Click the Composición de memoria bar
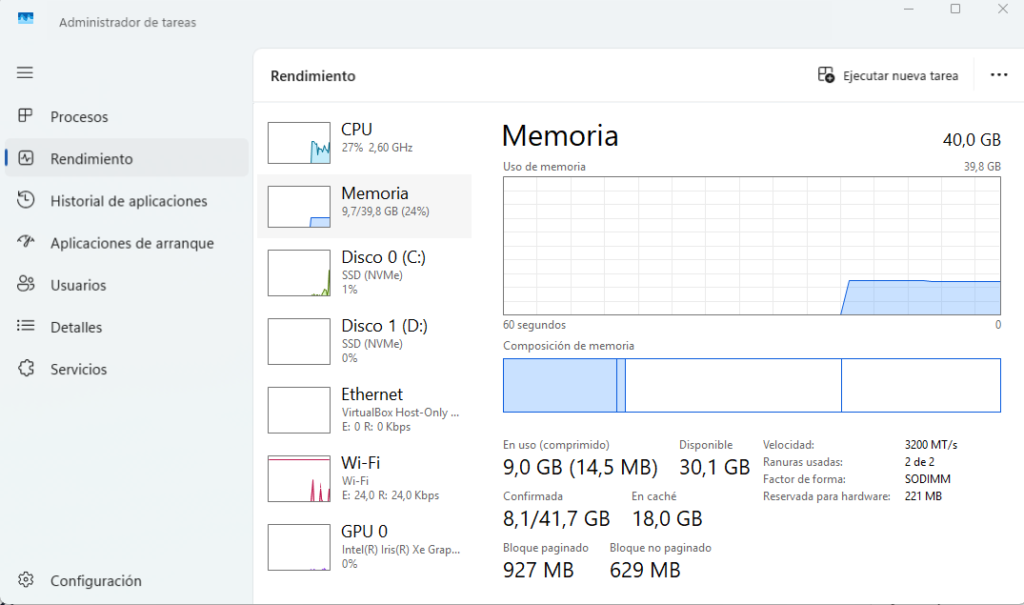Screen dimensions: 1024x605 click(x=752, y=385)
